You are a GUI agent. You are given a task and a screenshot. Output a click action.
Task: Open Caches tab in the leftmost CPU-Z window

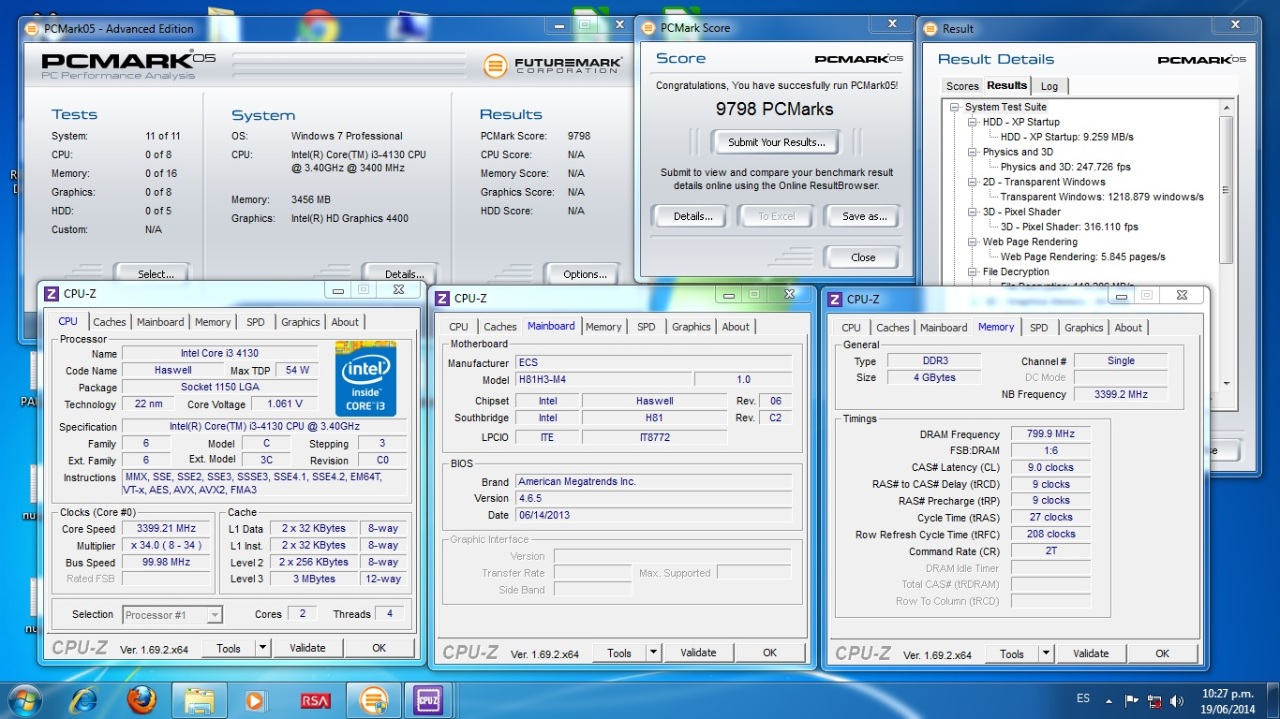click(x=109, y=322)
